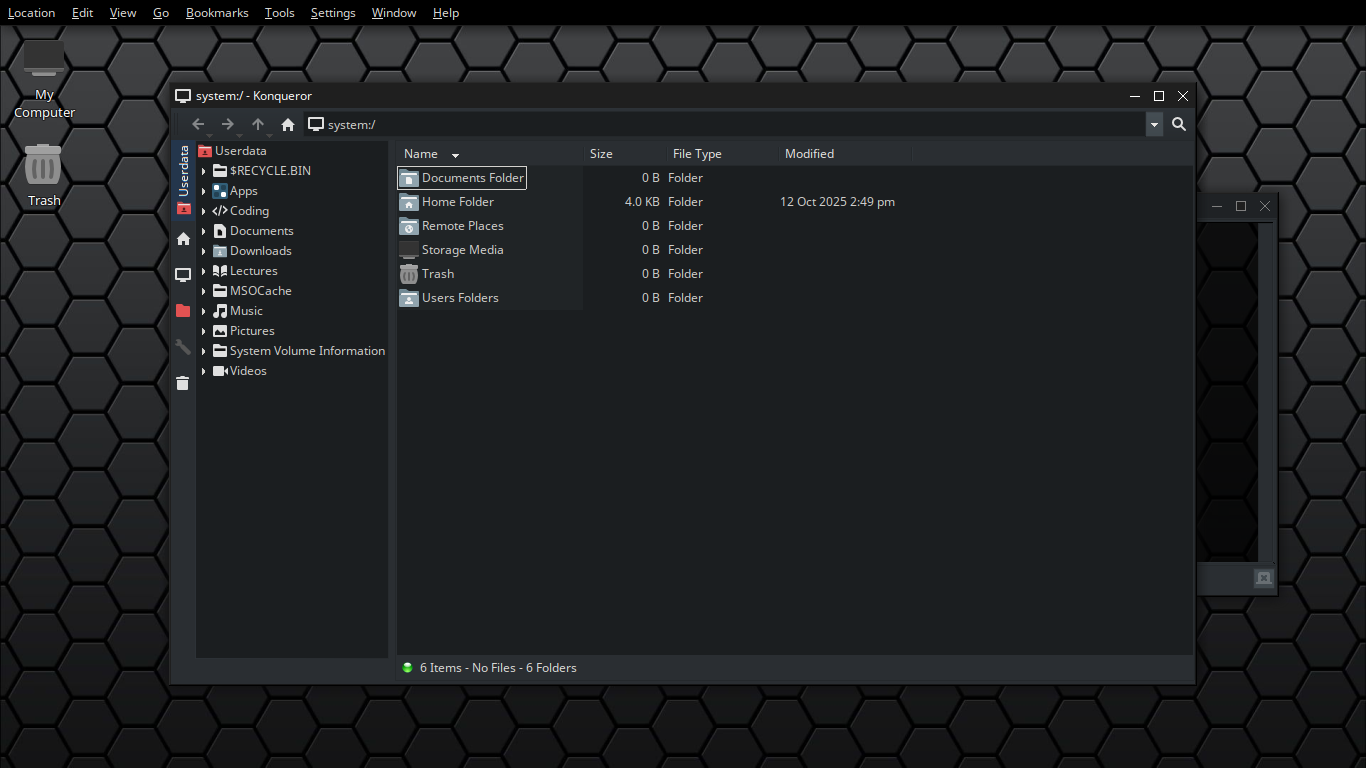The width and height of the screenshot is (1366, 768).
Task: Select the Pictures folder label in tree
Action: tap(252, 331)
